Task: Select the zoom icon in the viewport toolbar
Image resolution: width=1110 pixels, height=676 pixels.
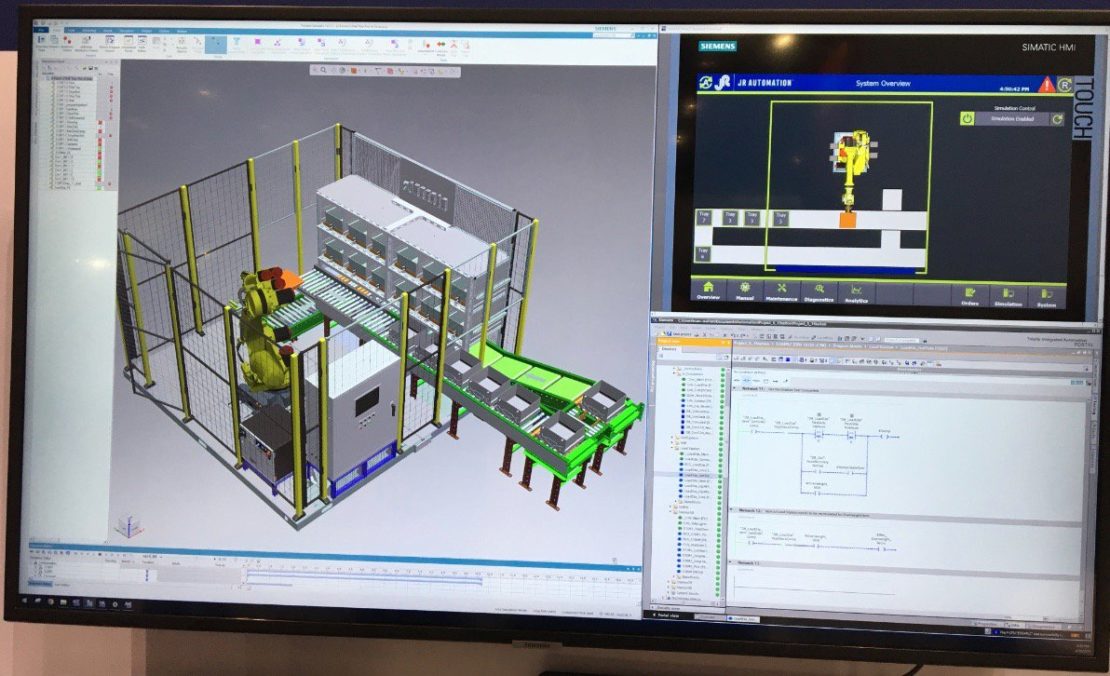Action: point(321,70)
